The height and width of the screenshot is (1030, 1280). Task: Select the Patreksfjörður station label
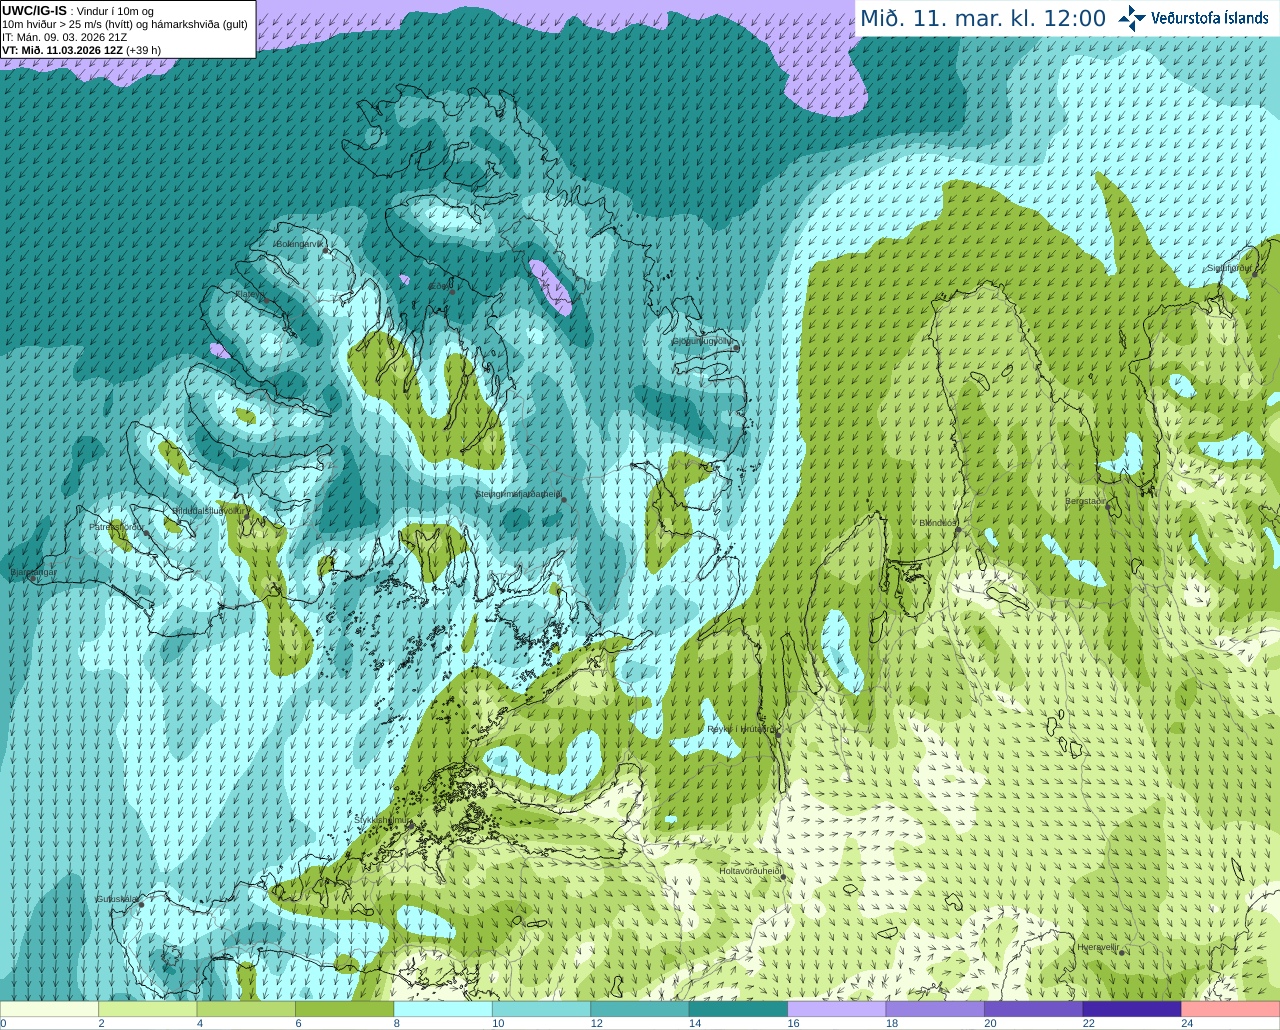coord(117,526)
